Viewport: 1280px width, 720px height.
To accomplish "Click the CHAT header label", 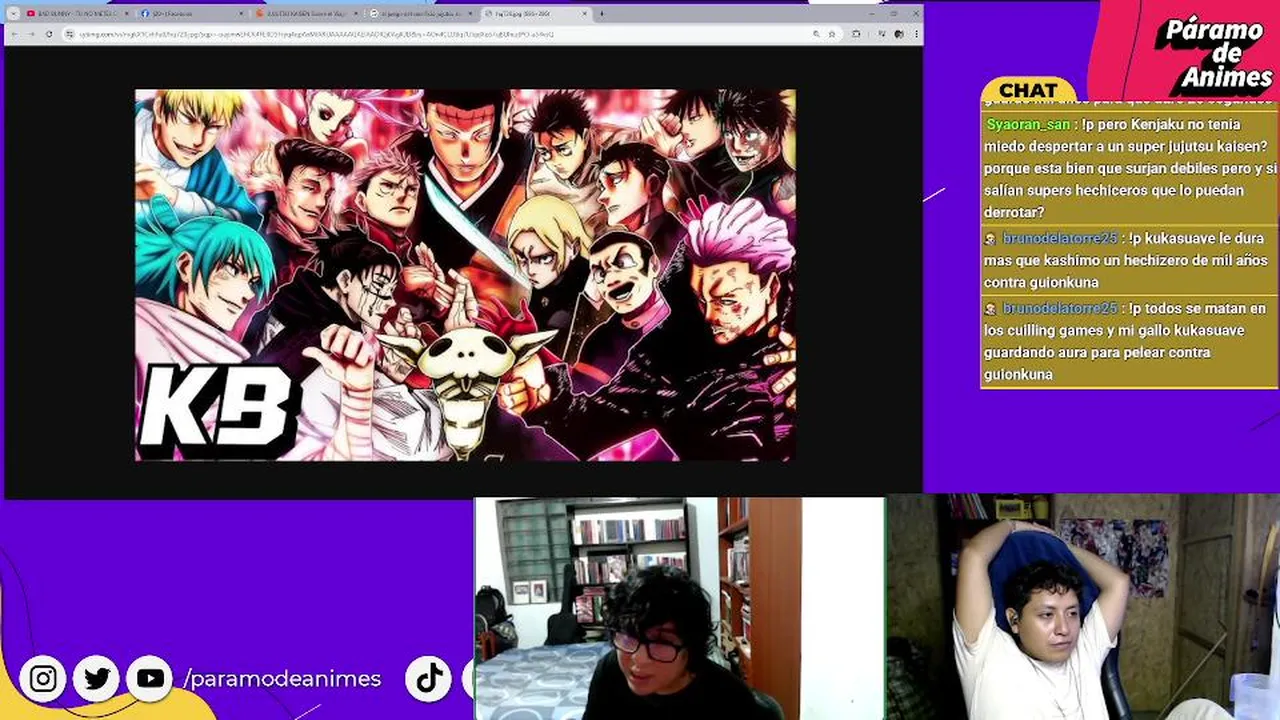I will (1028, 90).
